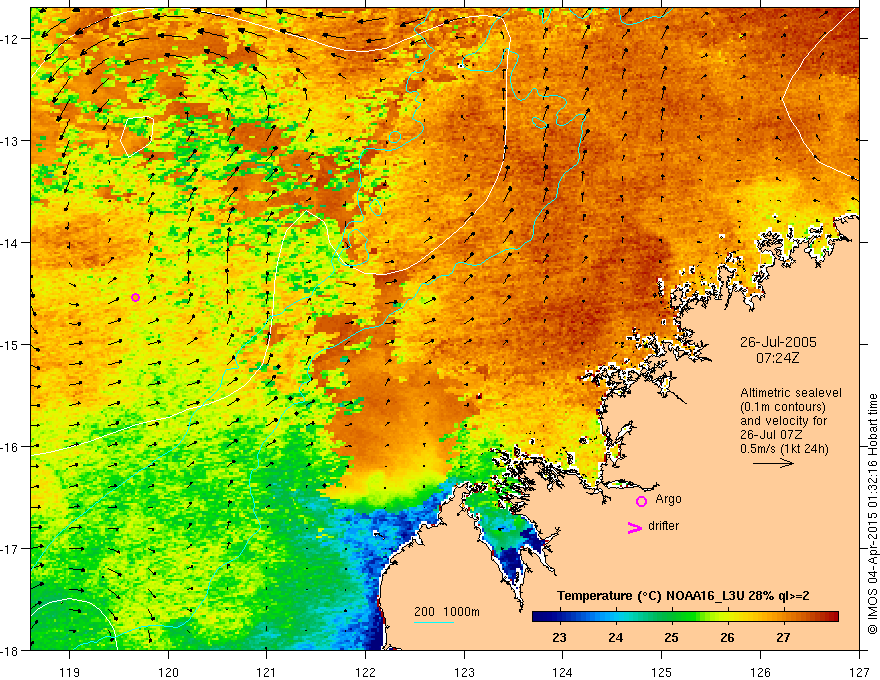This screenshot has width=880, height=680.
Task: Click the latitude axis label '-12'
Action: pos(10,39)
